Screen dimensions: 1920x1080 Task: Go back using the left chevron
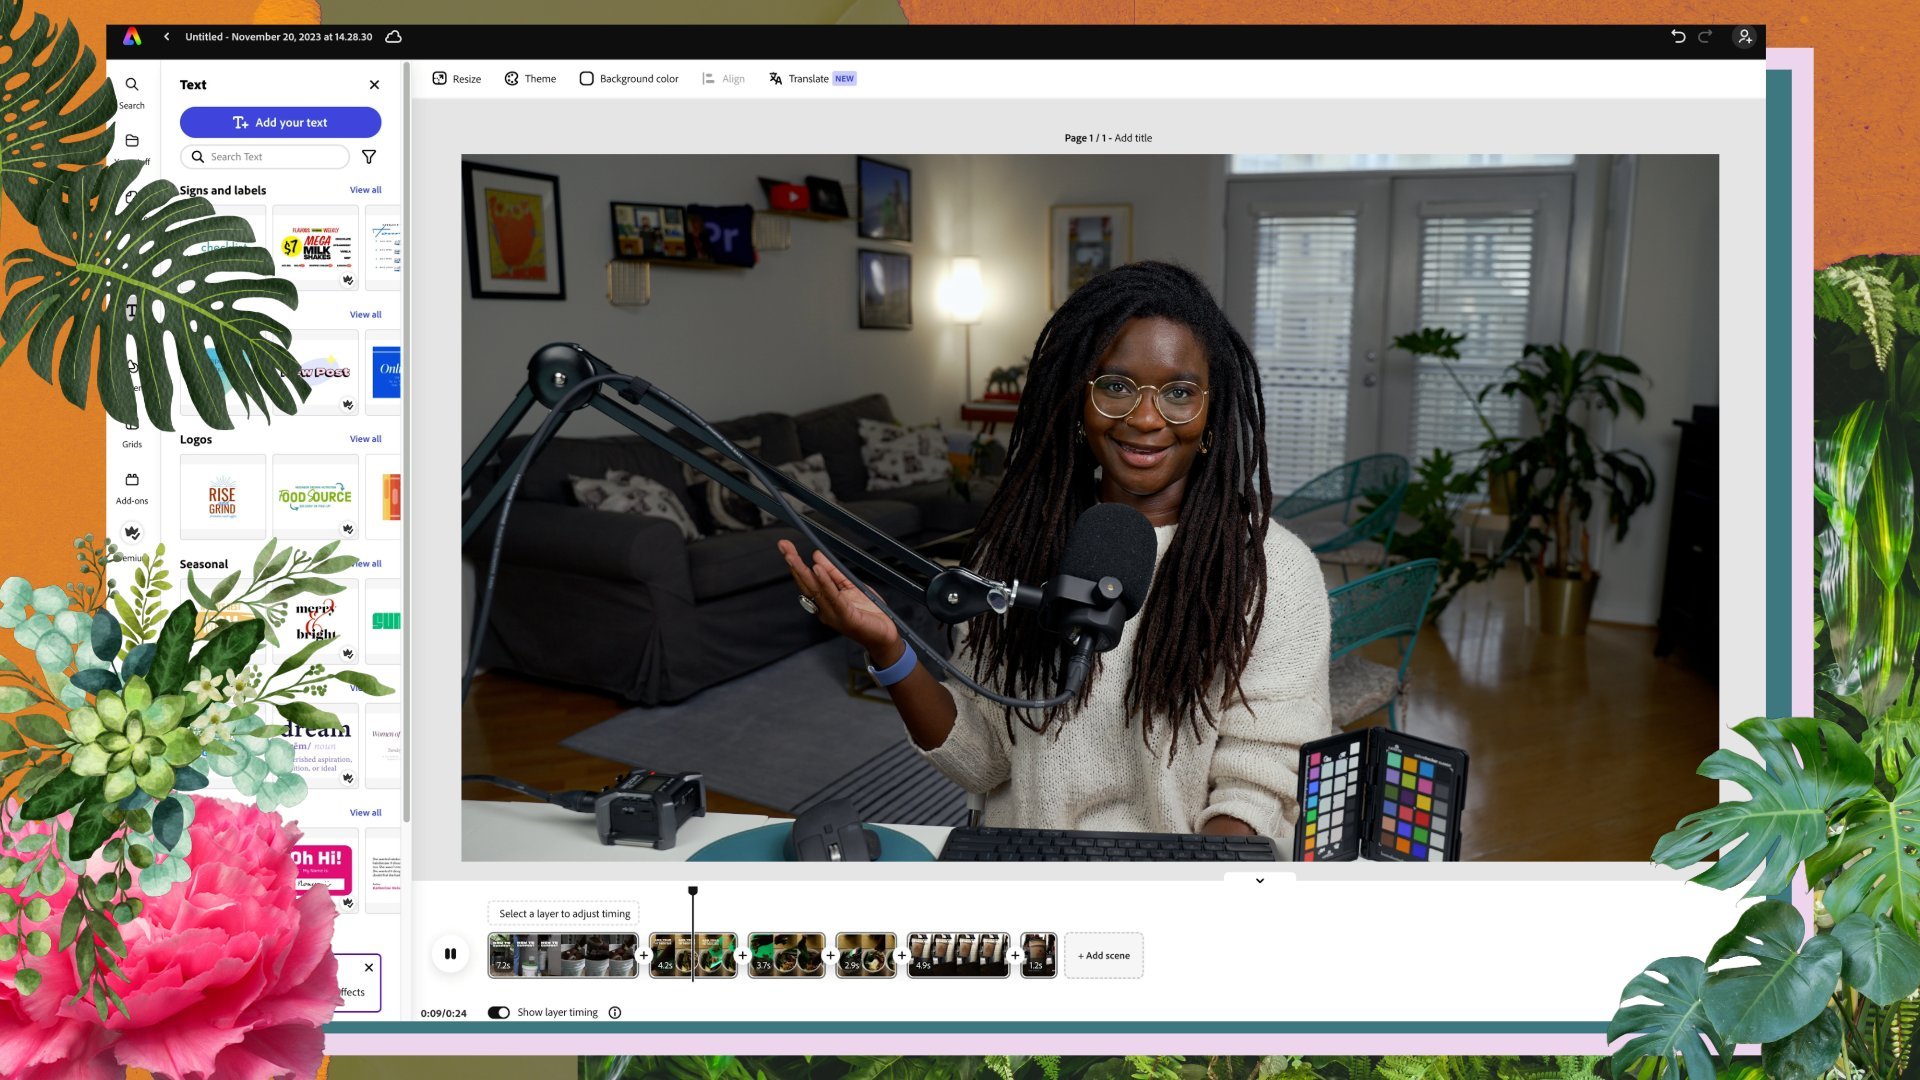(x=166, y=37)
